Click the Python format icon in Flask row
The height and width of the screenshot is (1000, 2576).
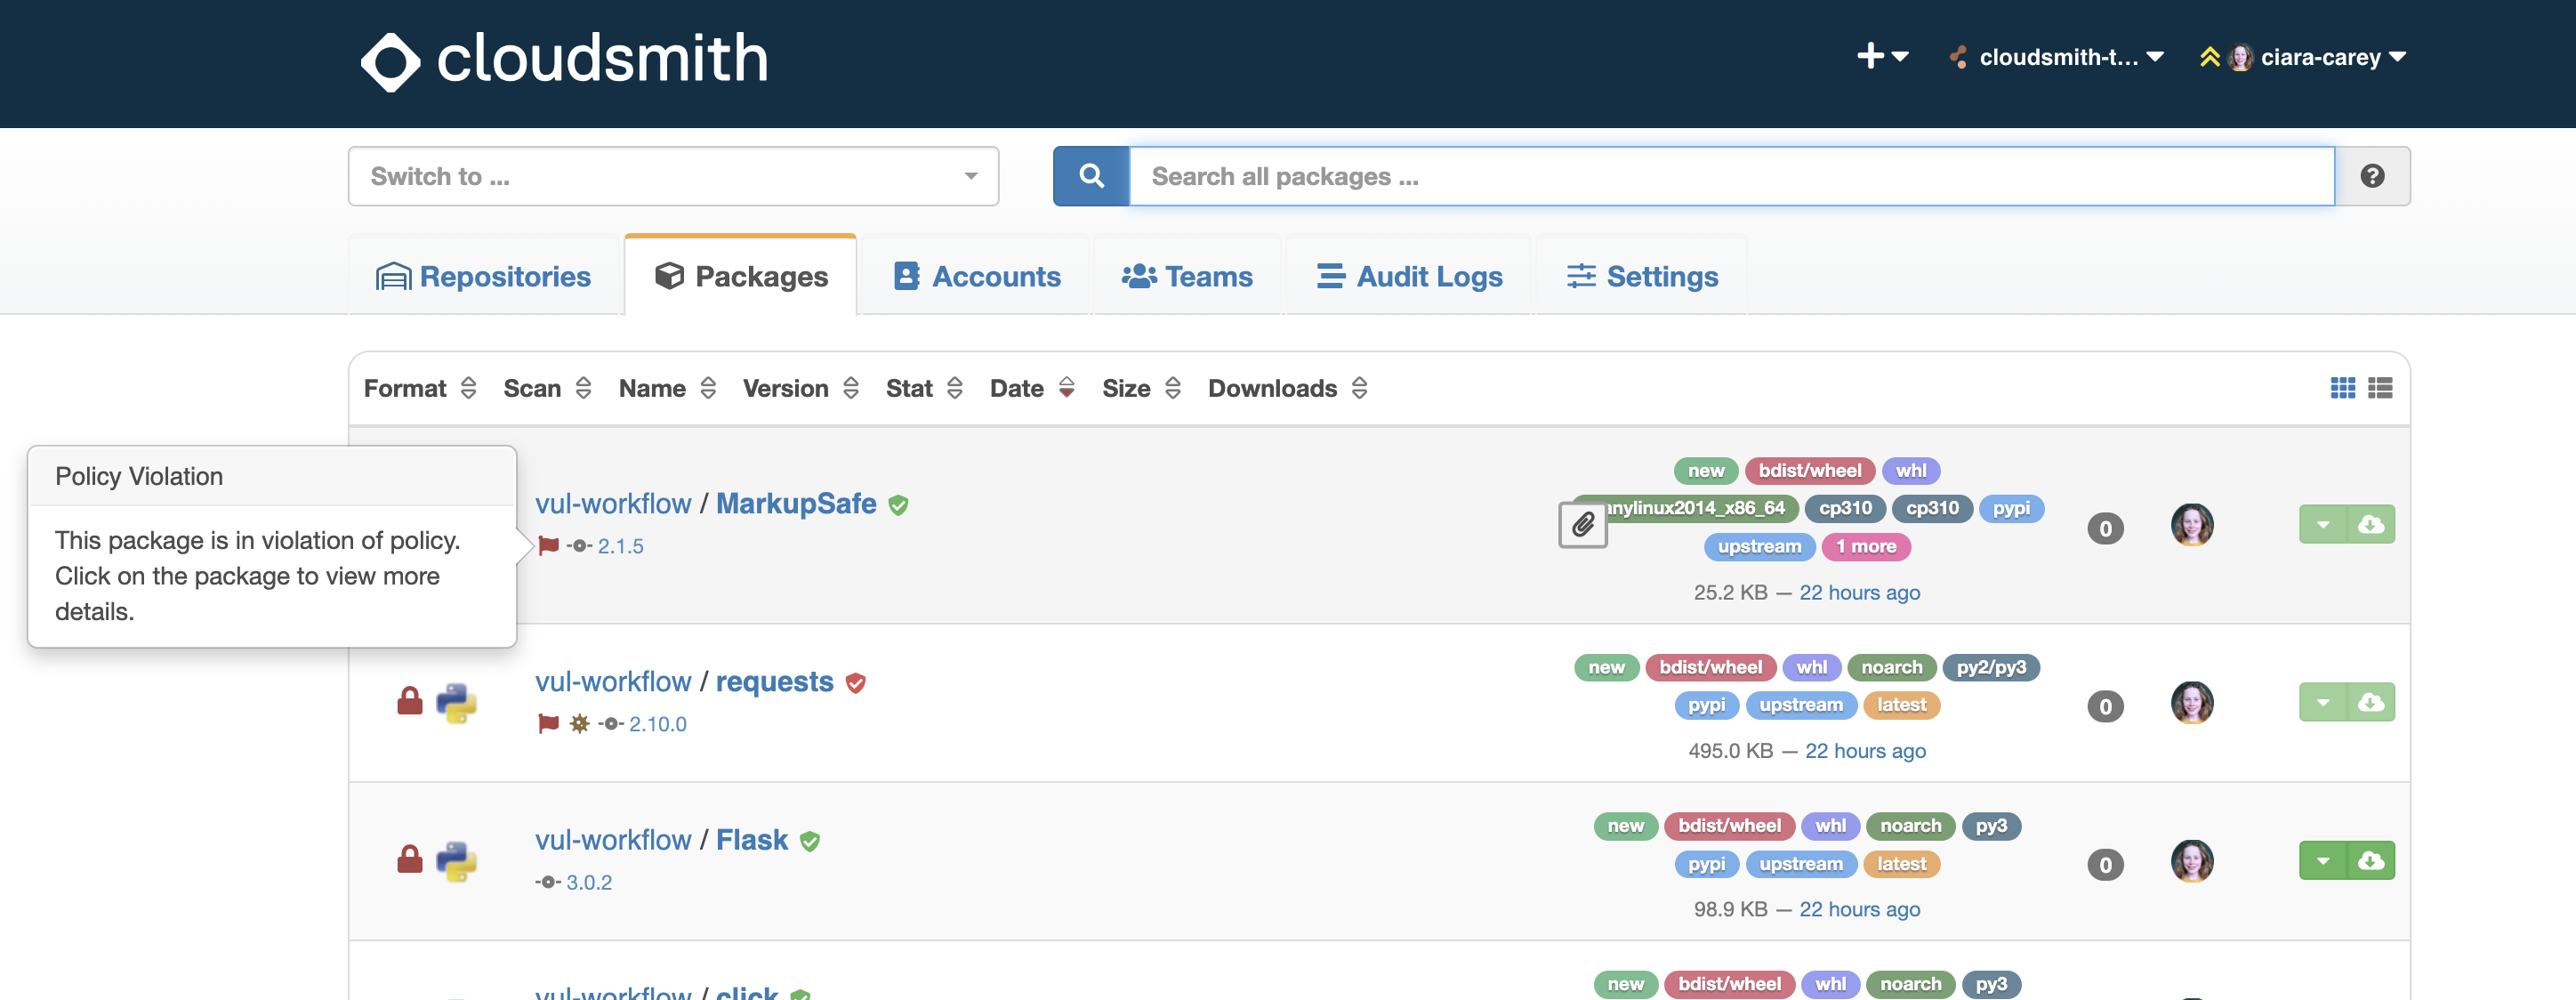(x=457, y=861)
